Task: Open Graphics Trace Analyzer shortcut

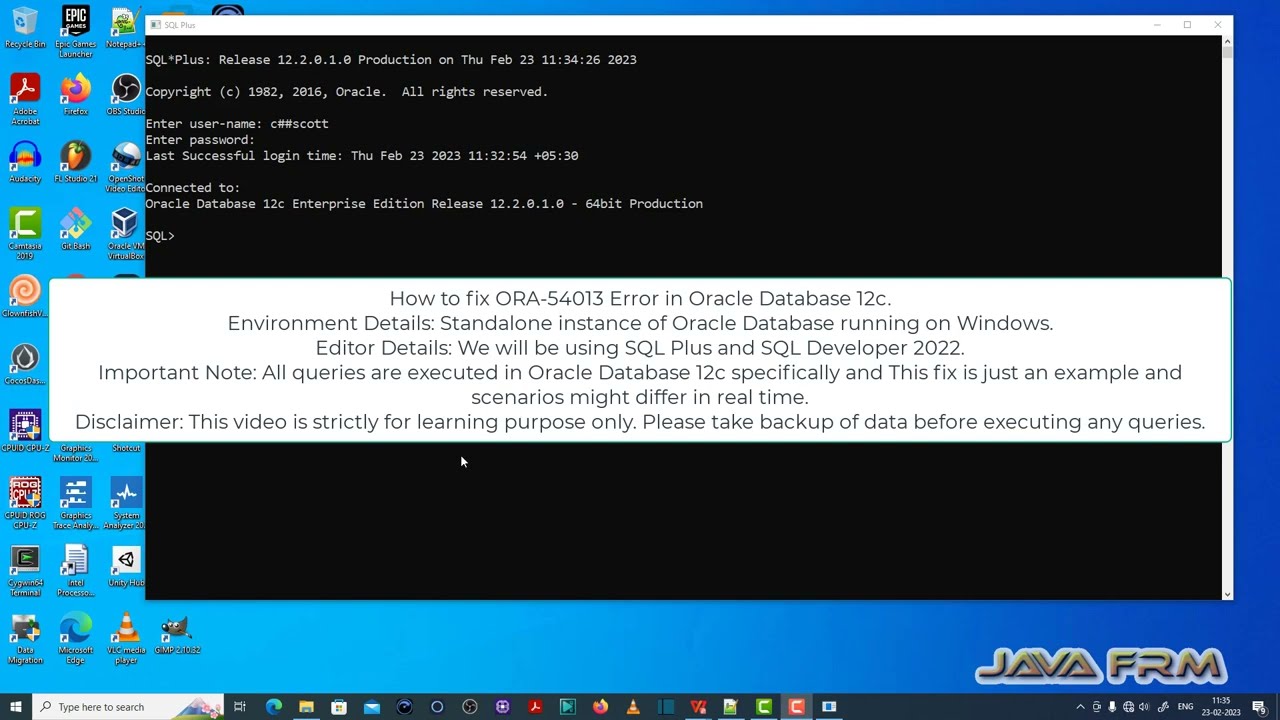Action: click(75, 503)
